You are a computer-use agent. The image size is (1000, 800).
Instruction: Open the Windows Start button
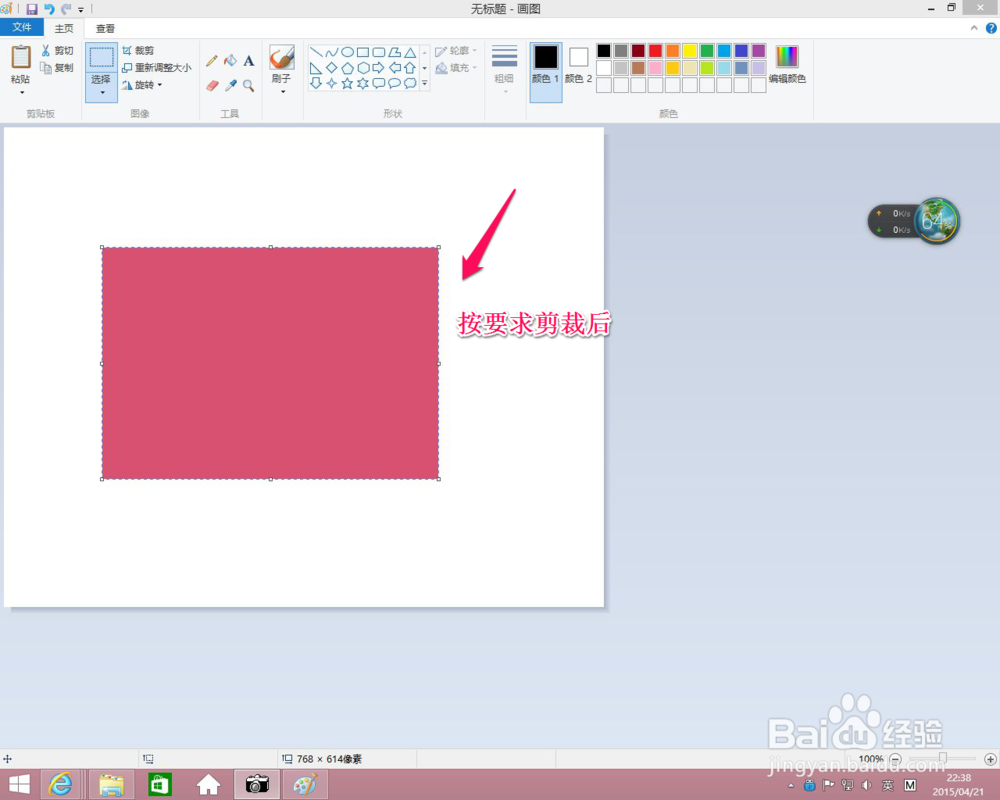[x=20, y=785]
